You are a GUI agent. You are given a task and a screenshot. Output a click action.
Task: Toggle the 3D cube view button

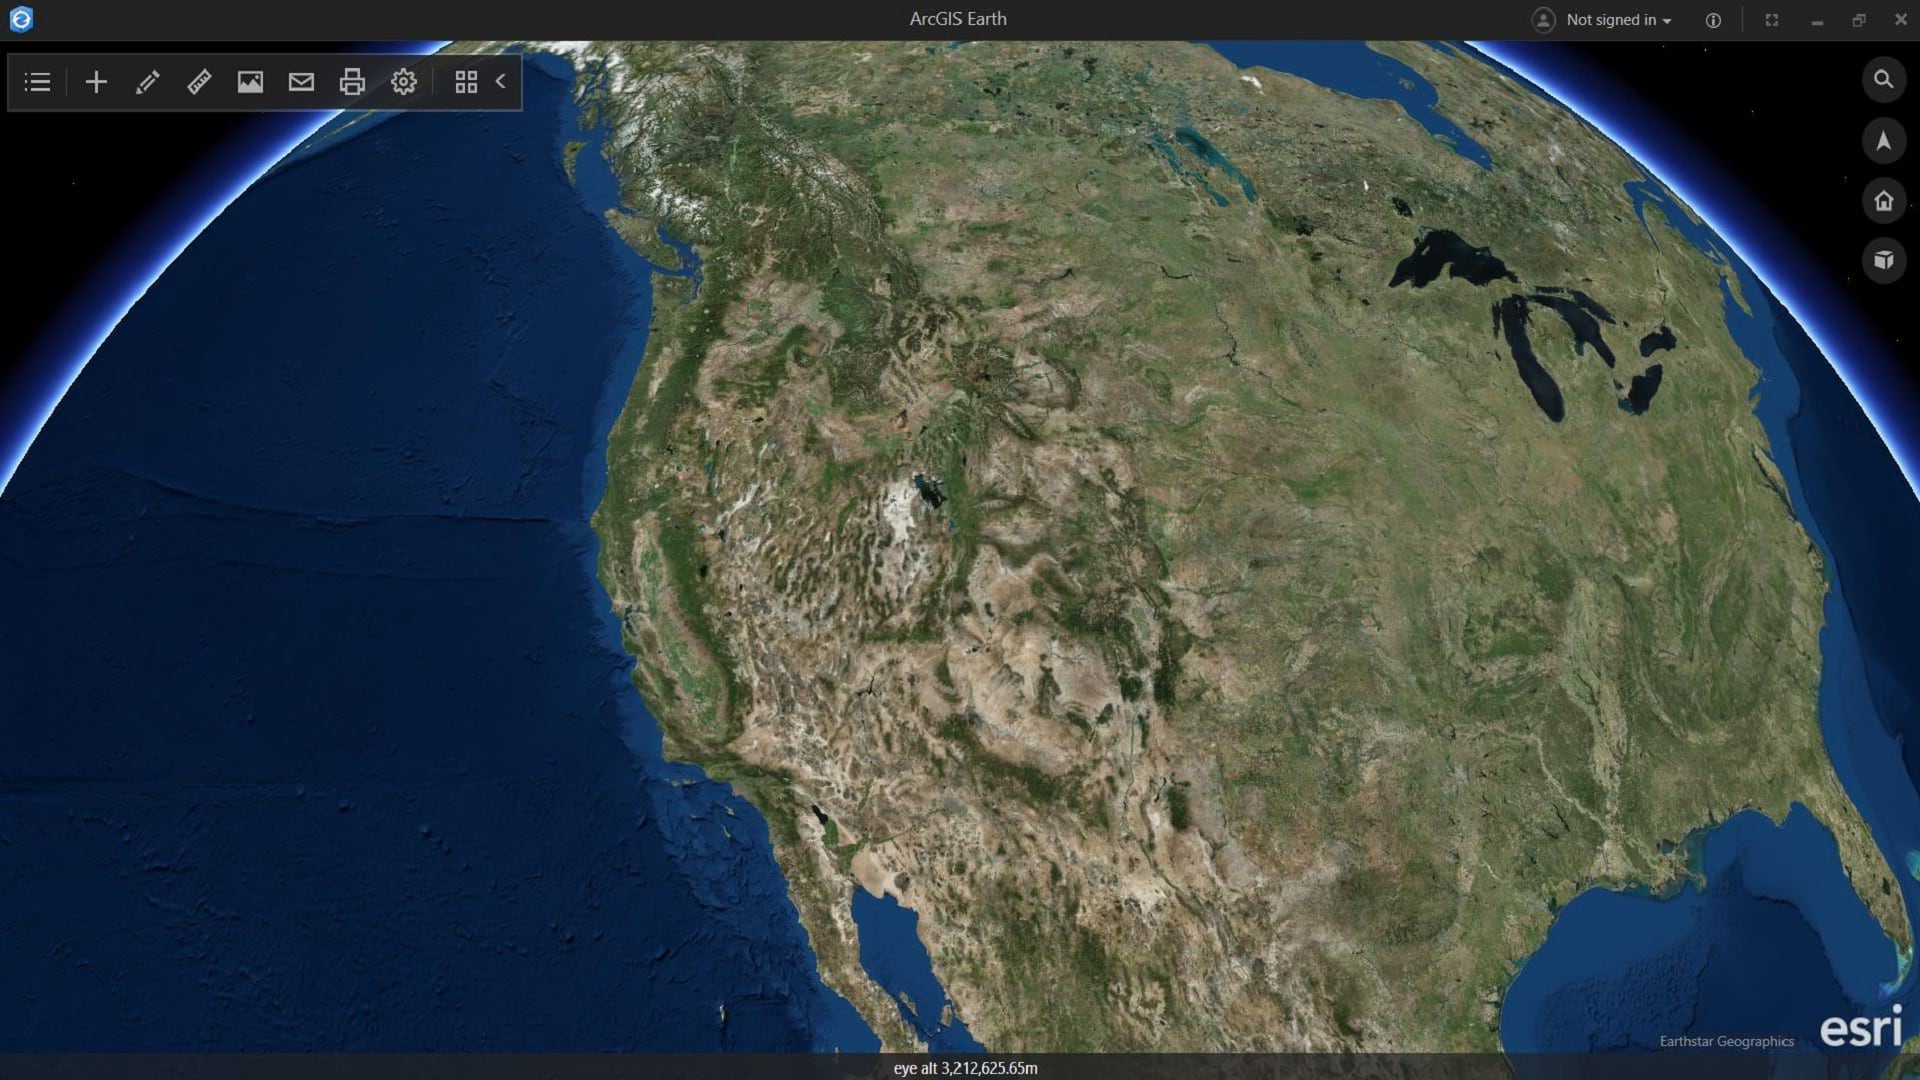(1884, 260)
